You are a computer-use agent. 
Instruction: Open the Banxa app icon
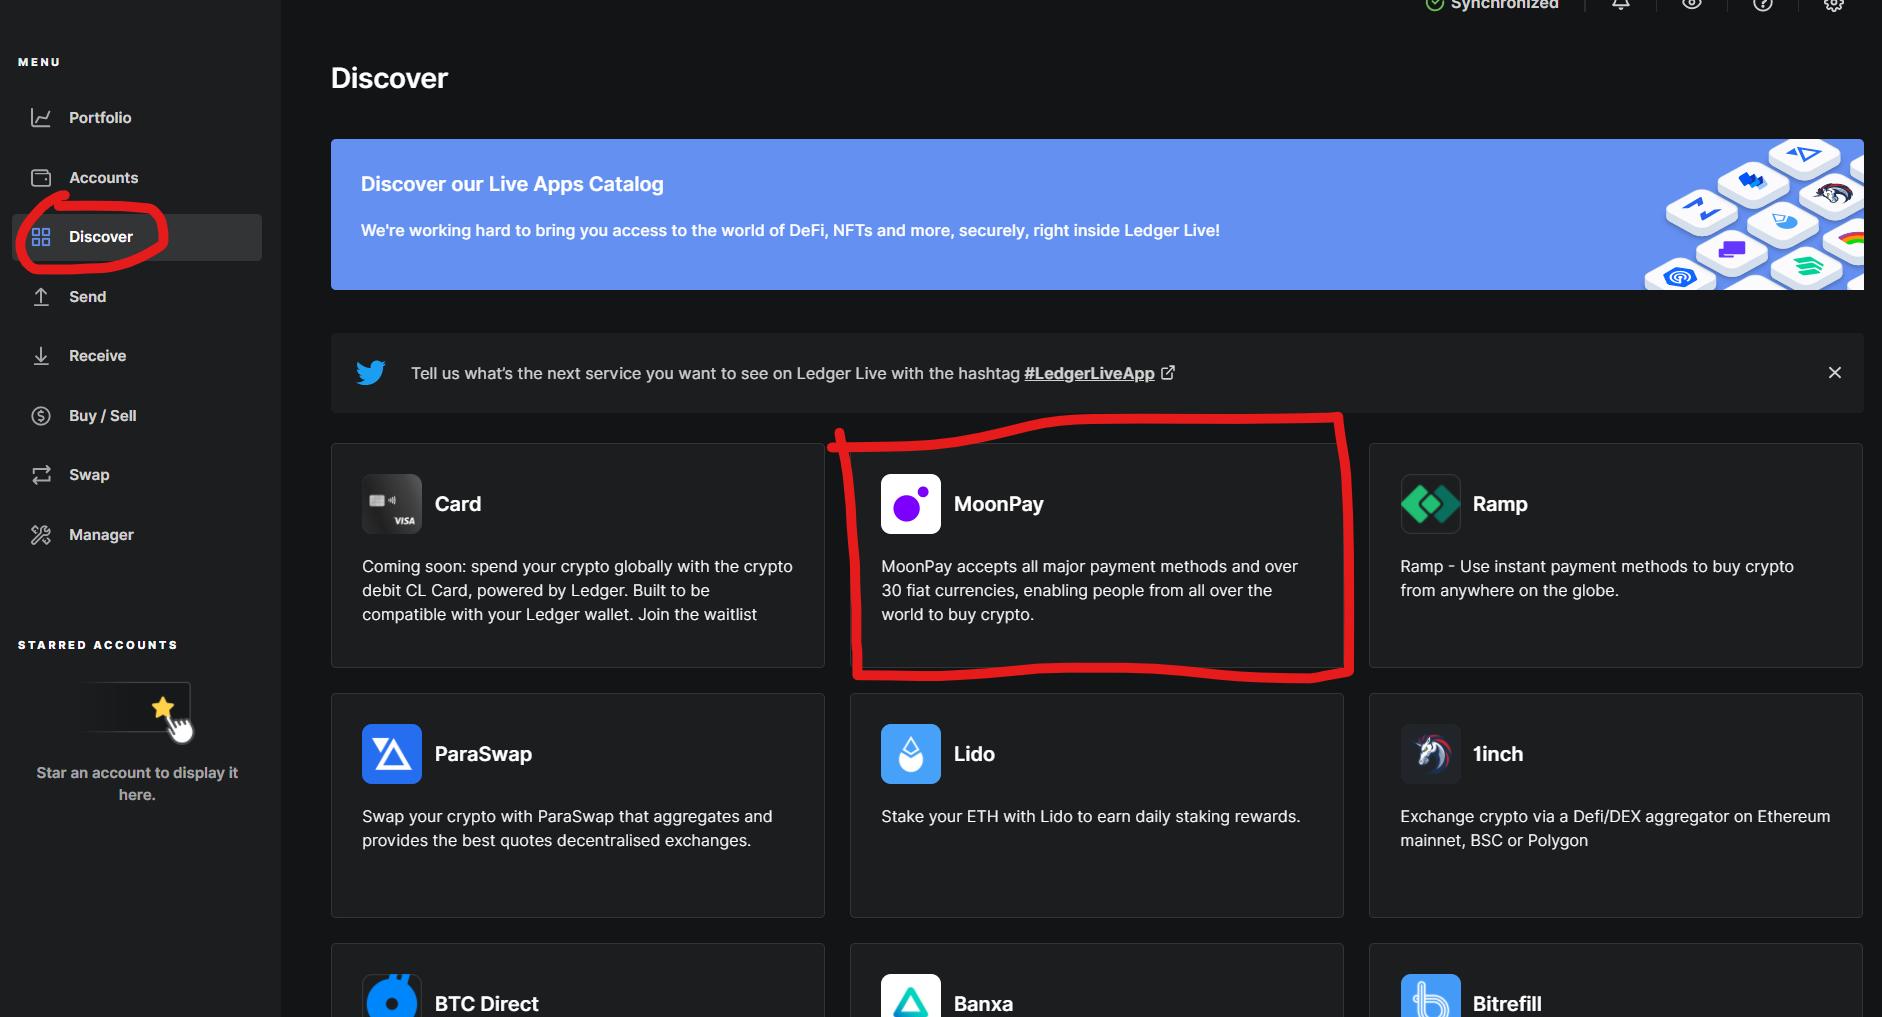pos(911,996)
